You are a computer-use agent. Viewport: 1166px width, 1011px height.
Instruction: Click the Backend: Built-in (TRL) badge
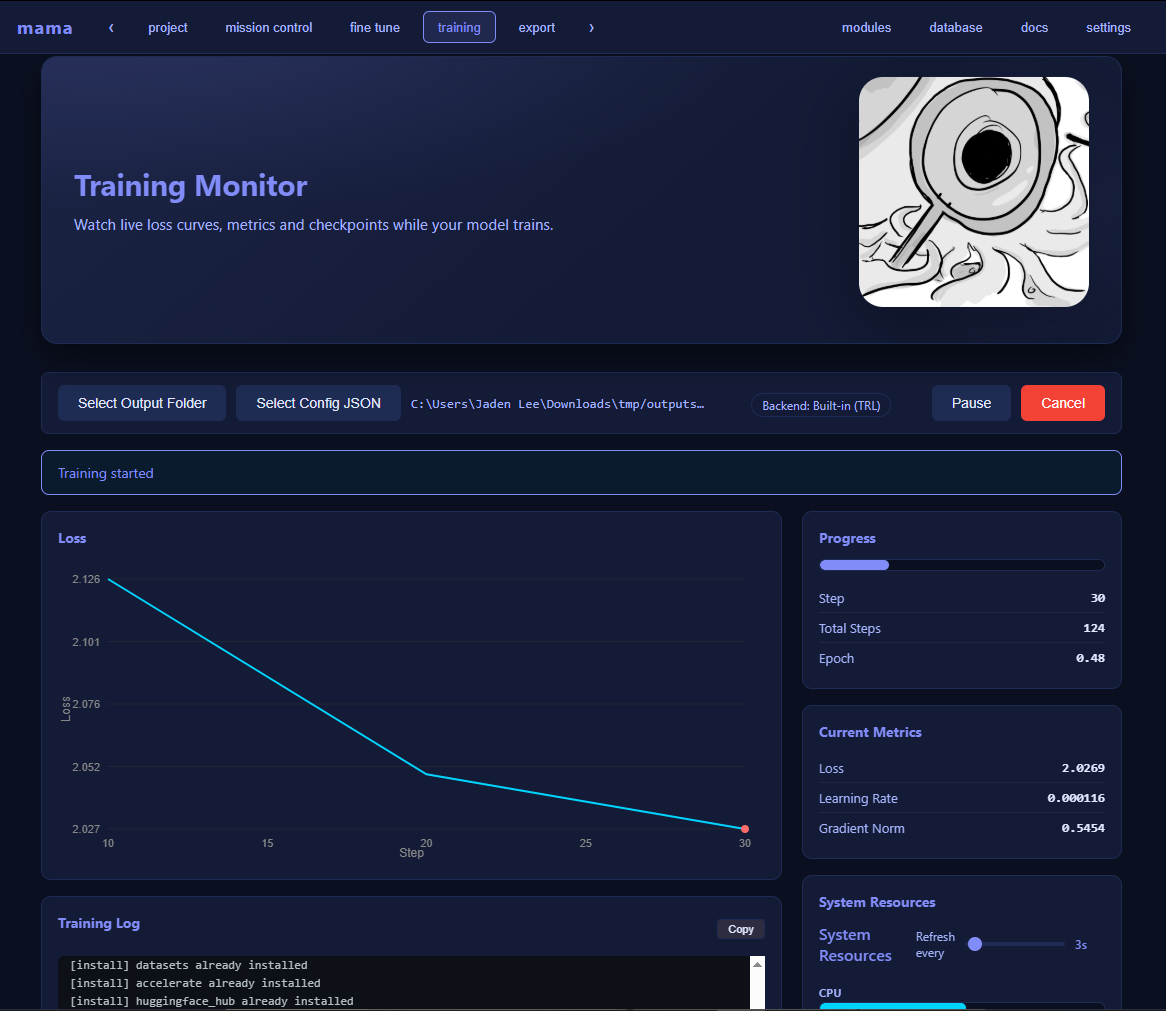pyautogui.click(x=821, y=405)
